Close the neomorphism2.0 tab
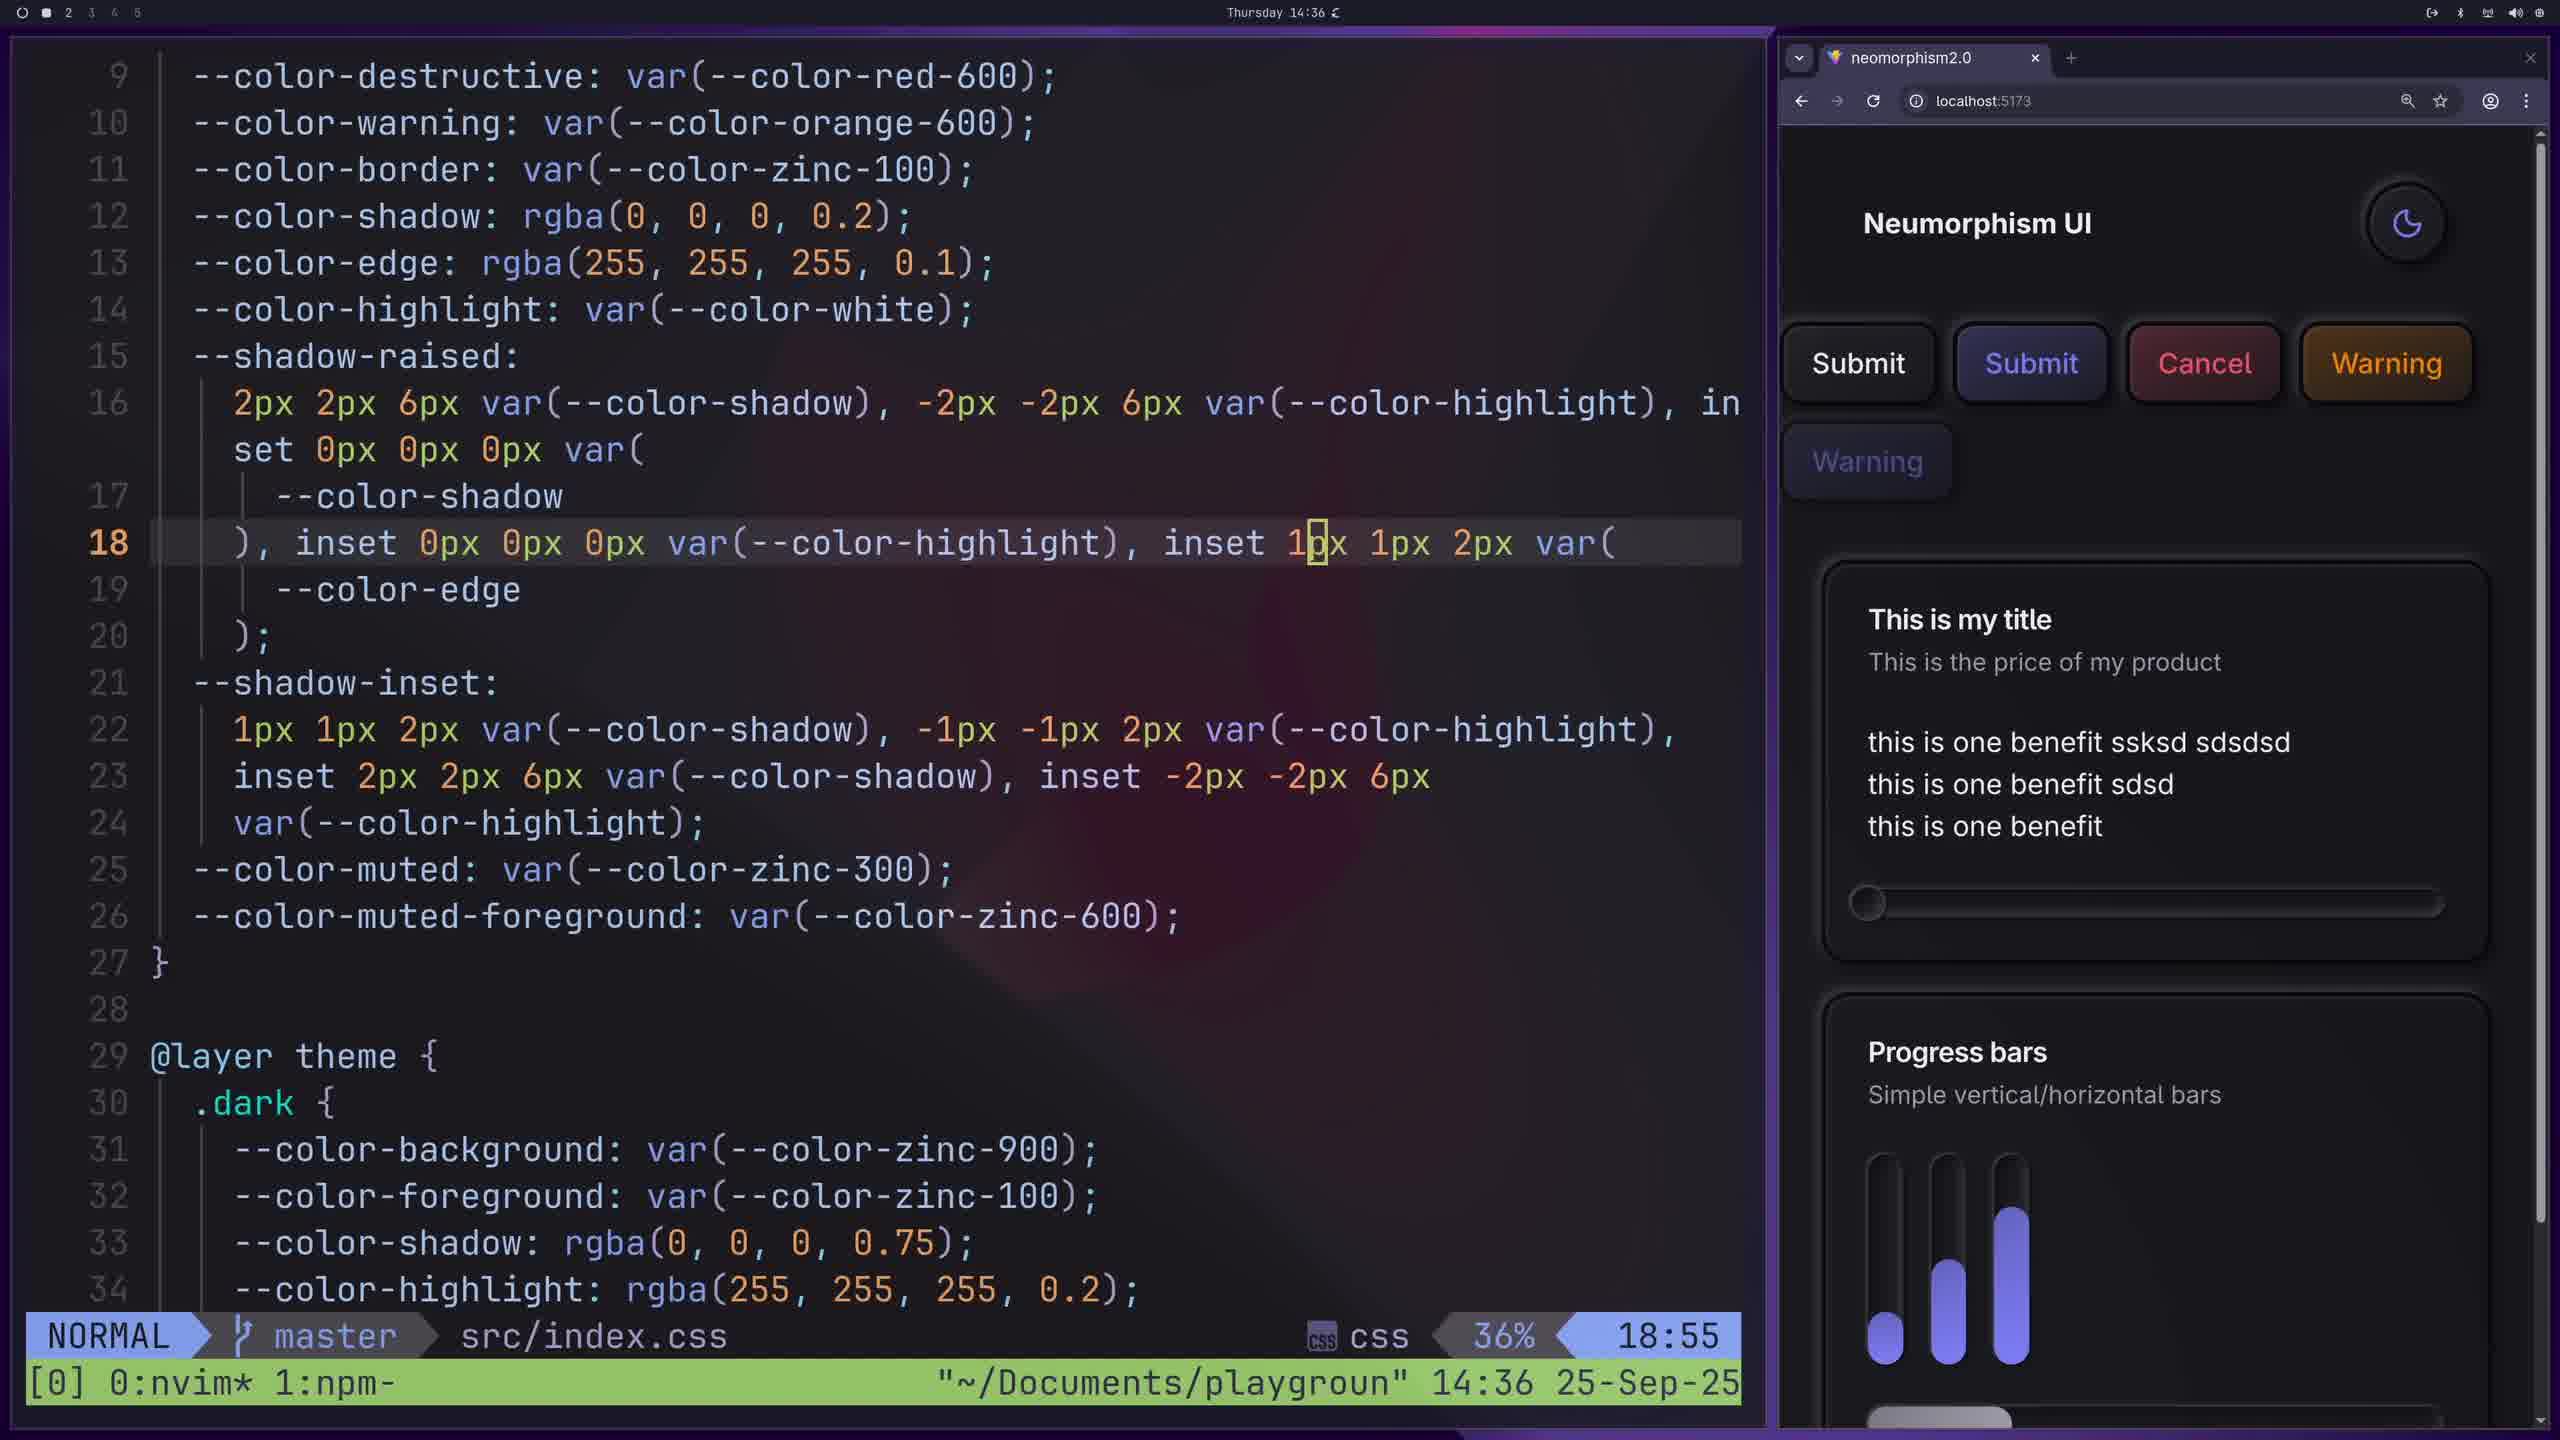 (x=2034, y=58)
